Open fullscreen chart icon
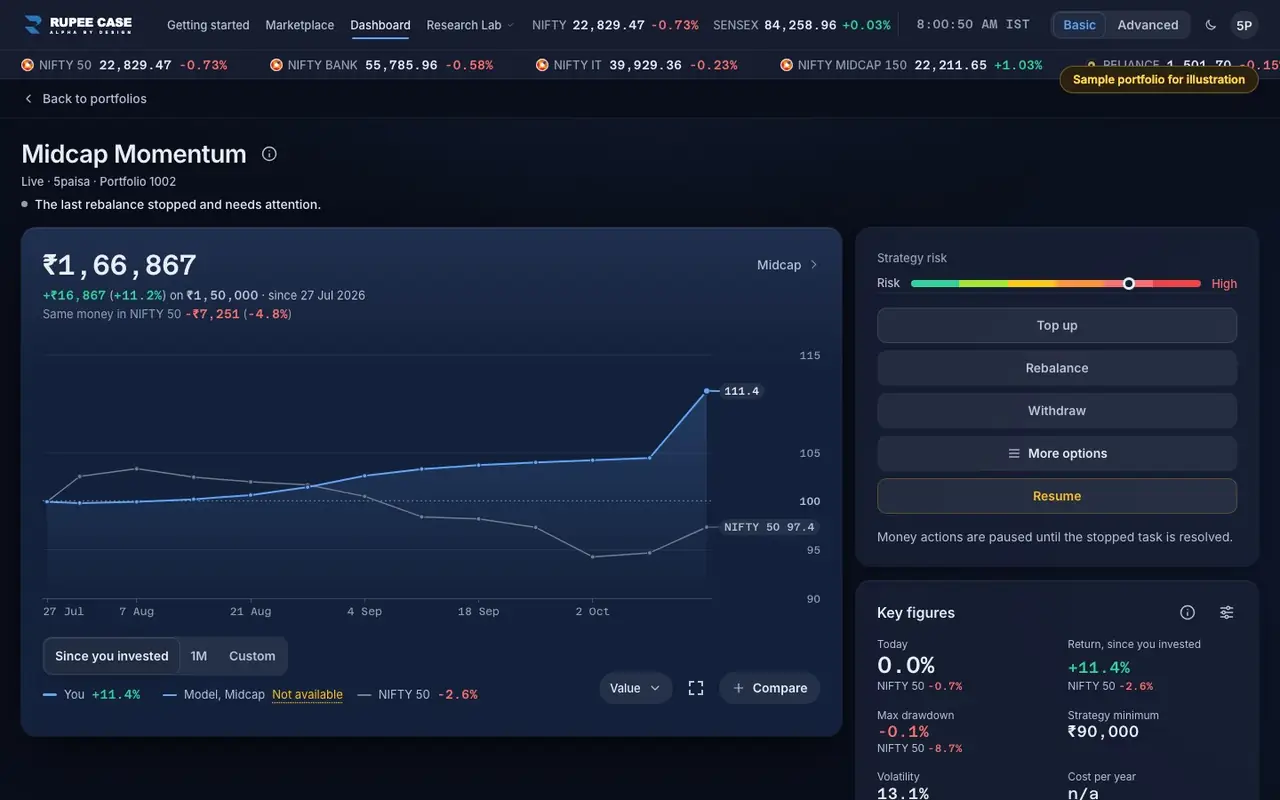The width and height of the screenshot is (1280, 800). pyautogui.click(x=696, y=688)
